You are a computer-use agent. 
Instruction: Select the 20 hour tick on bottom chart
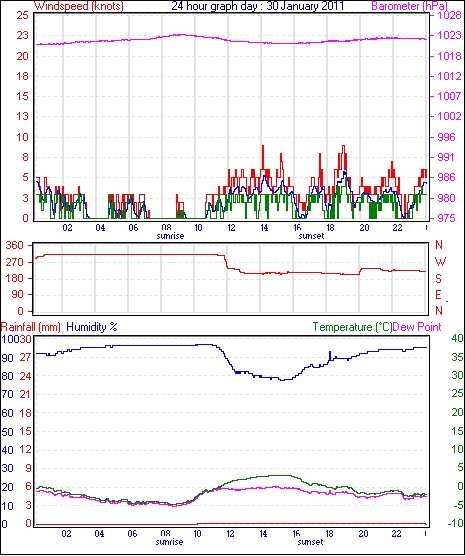pos(363,534)
